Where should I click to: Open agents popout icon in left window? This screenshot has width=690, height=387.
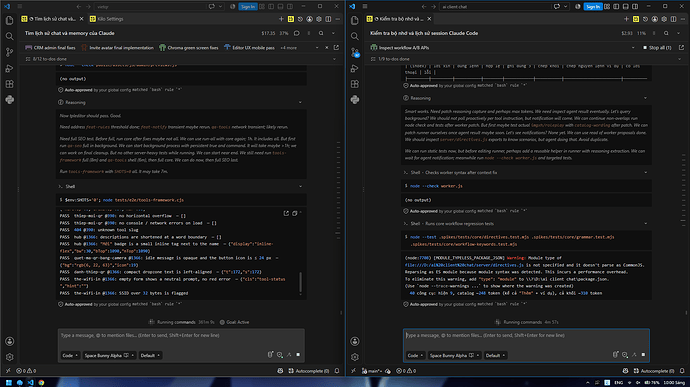pos(336,48)
